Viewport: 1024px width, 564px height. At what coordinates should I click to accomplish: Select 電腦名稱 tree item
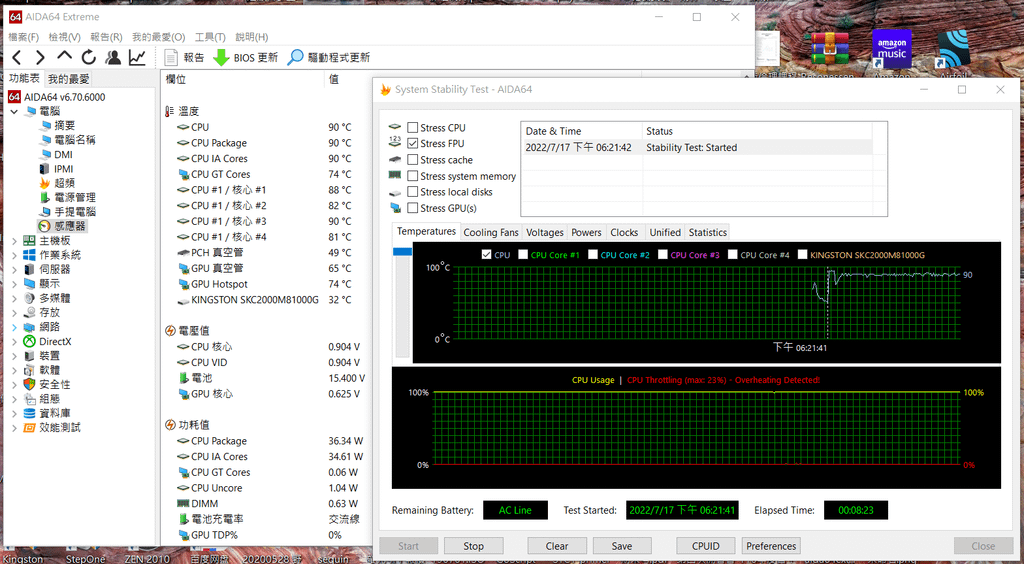[67, 140]
